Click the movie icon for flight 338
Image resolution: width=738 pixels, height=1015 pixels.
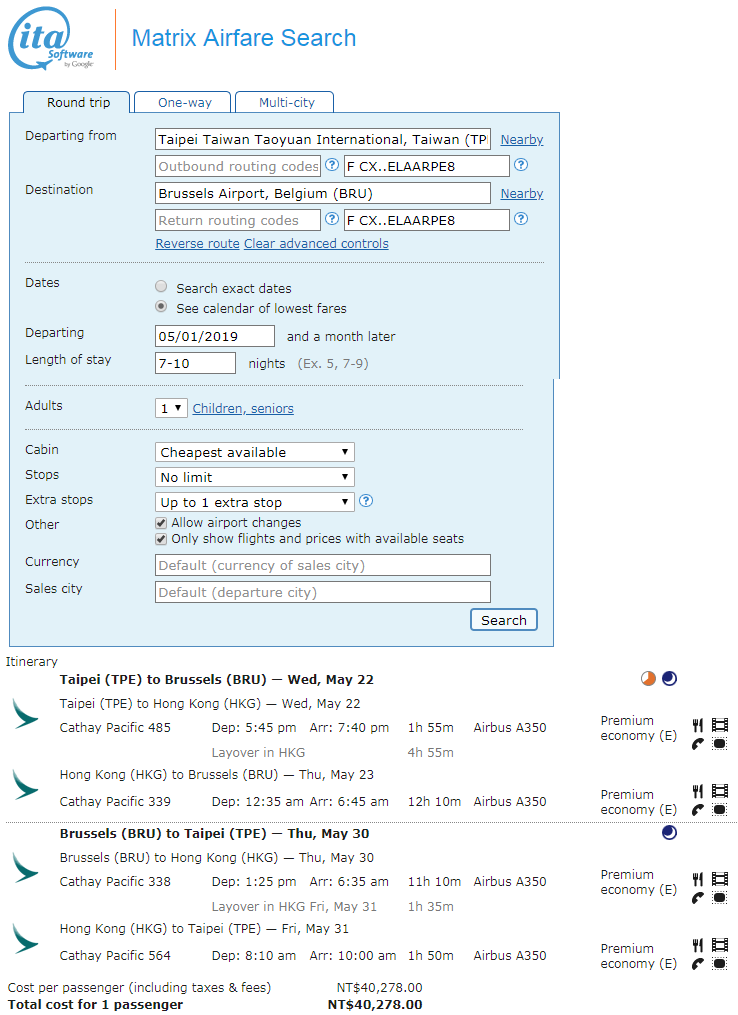(x=720, y=879)
